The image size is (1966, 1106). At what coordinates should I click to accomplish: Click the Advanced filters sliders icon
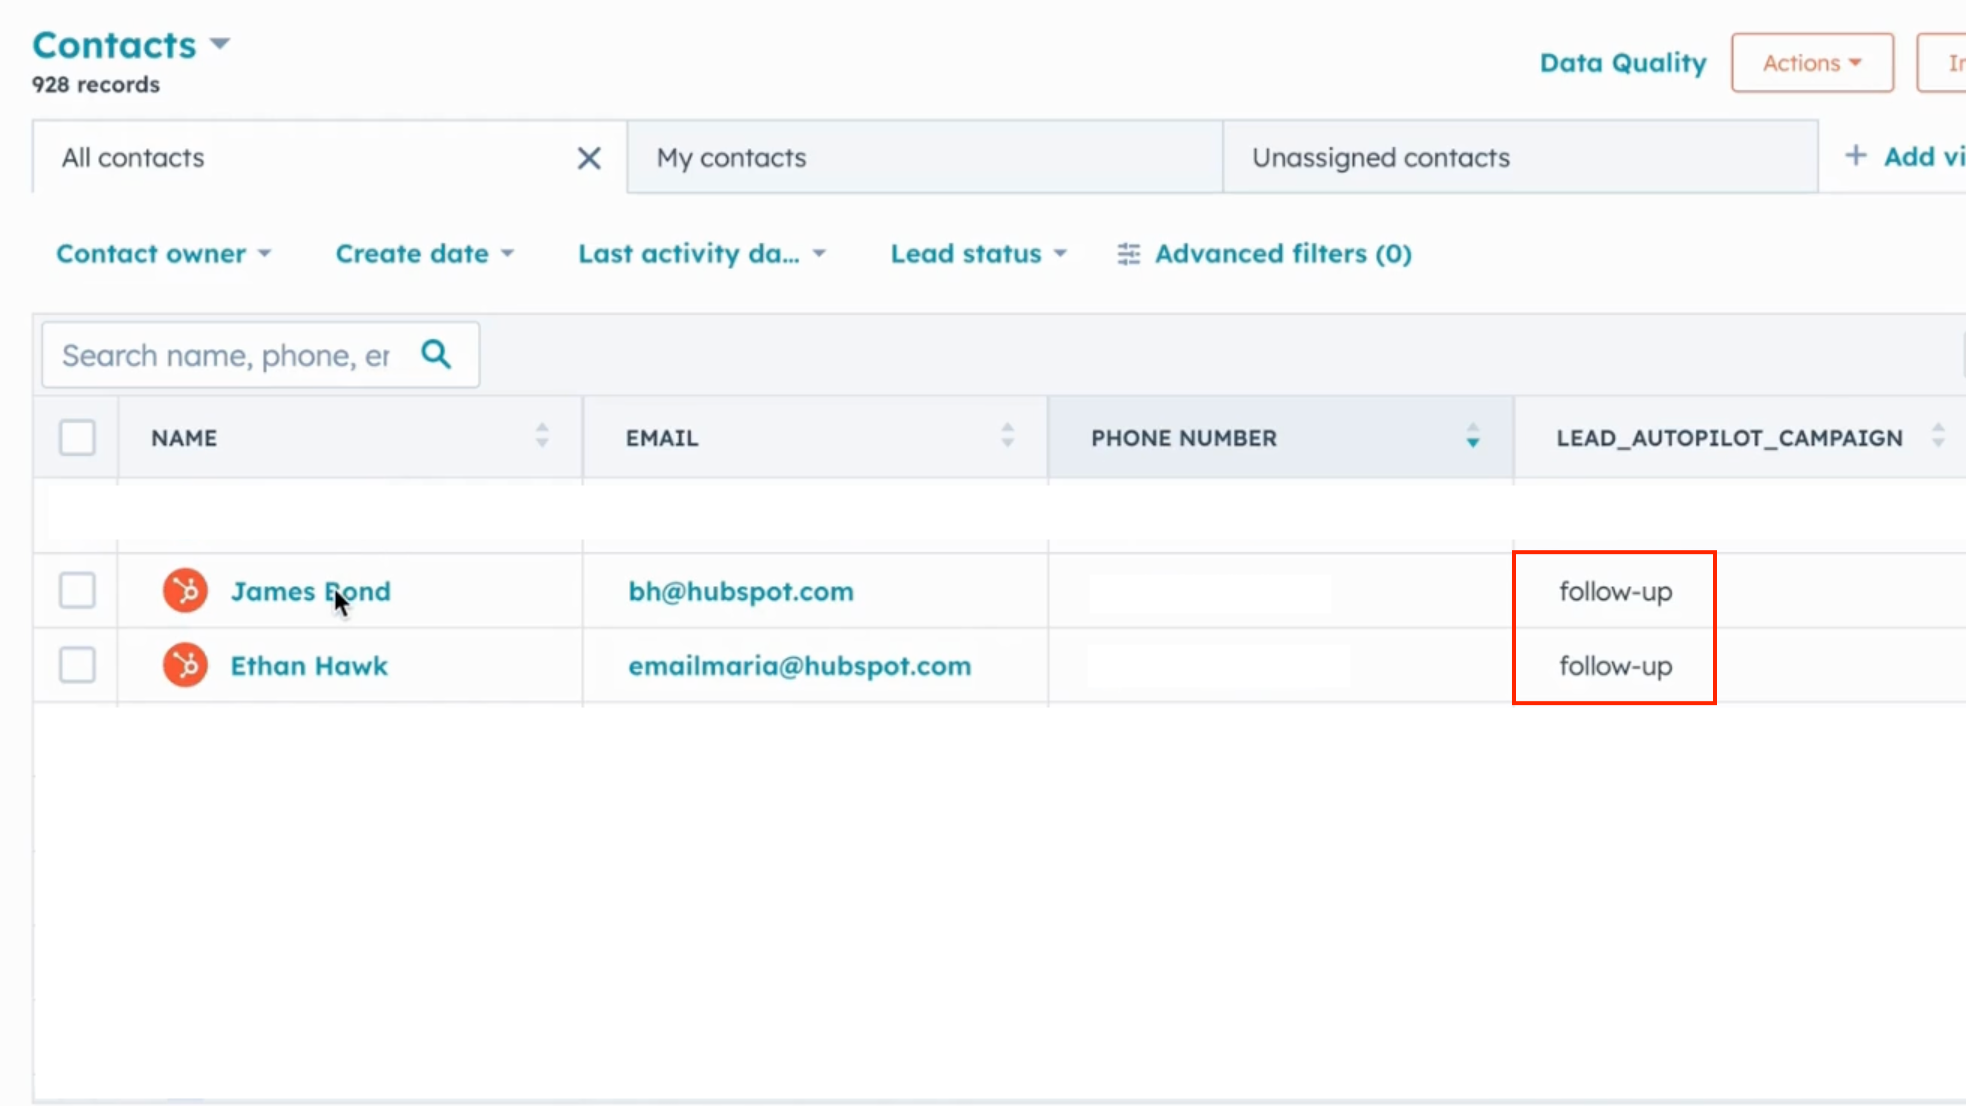point(1128,254)
